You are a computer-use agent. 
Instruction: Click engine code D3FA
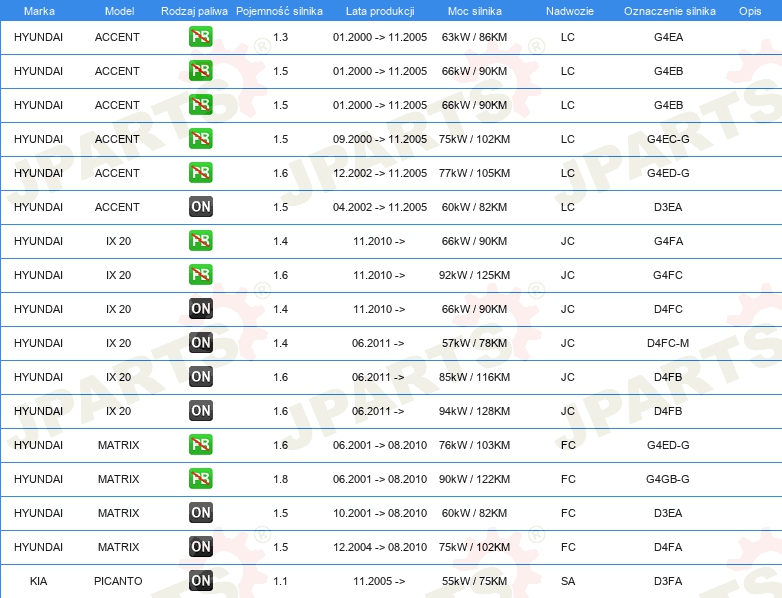[668, 581]
